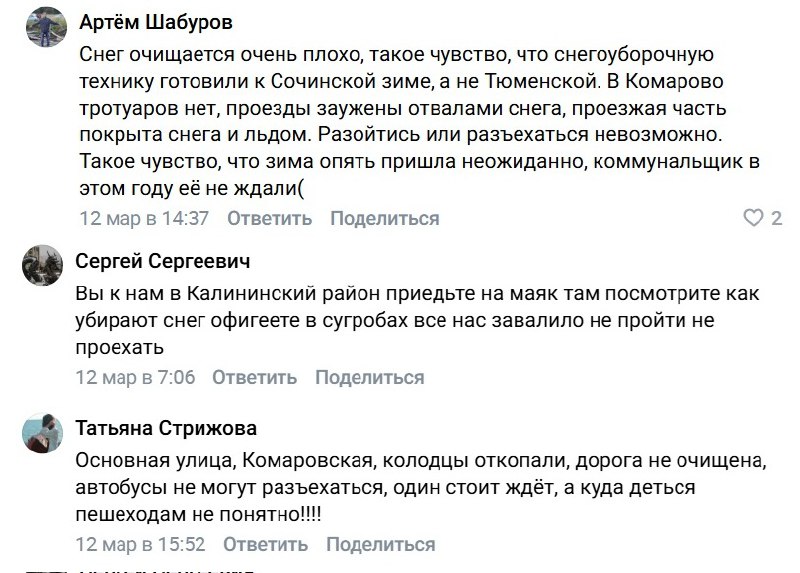Reply to Сергей Сергеевич's comment
Viewport: 800px width, 573px height.
pos(254,377)
